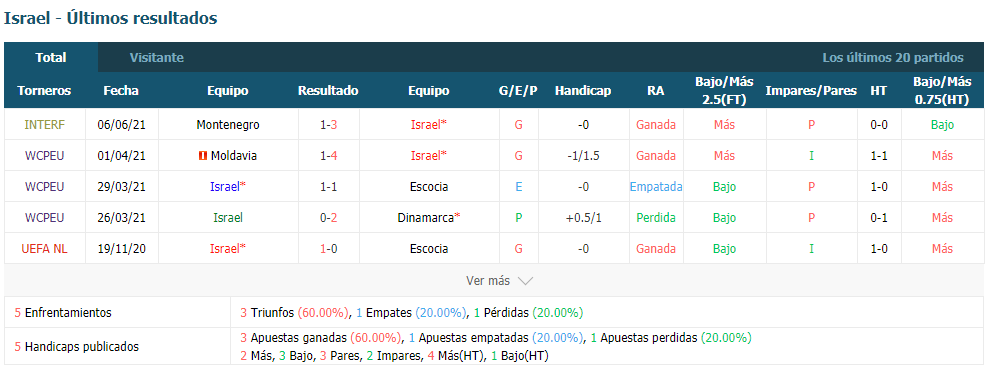Click the Bajo/Más 2.5(FT) column header
This screenshot has height=371, width=987.
724,90
